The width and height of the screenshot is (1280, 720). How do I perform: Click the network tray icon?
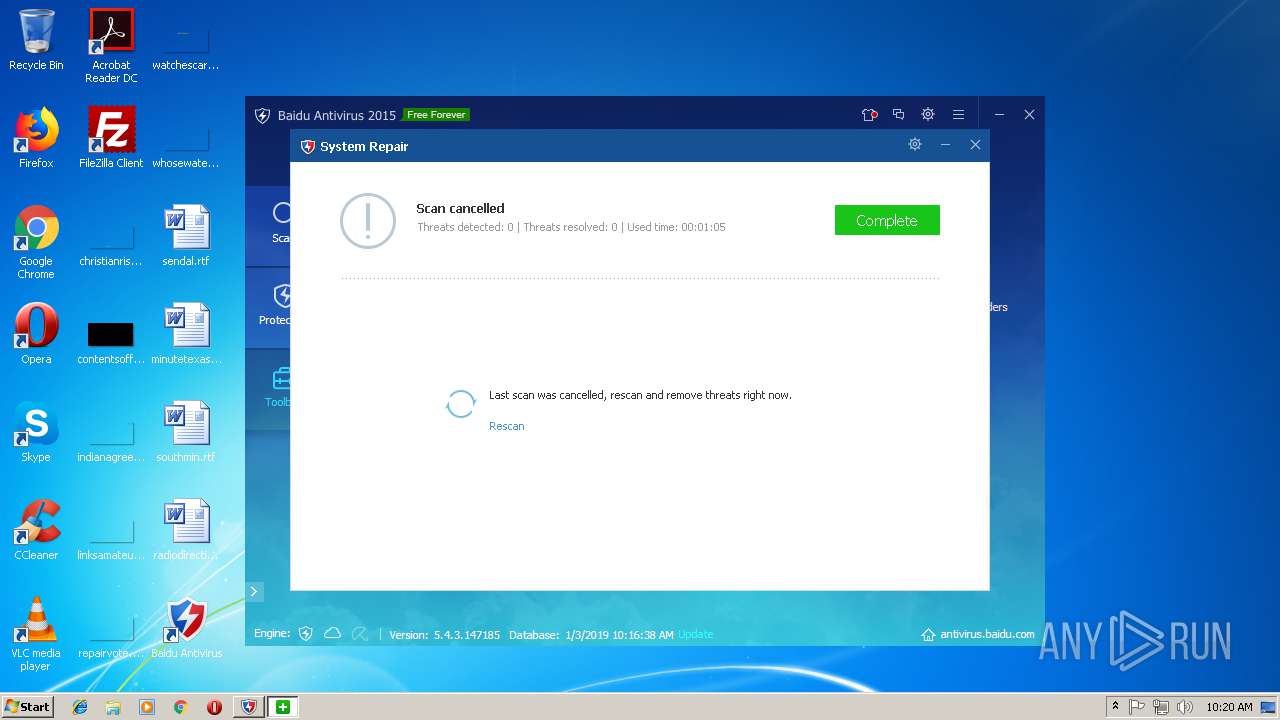(x=1161, y=707)
